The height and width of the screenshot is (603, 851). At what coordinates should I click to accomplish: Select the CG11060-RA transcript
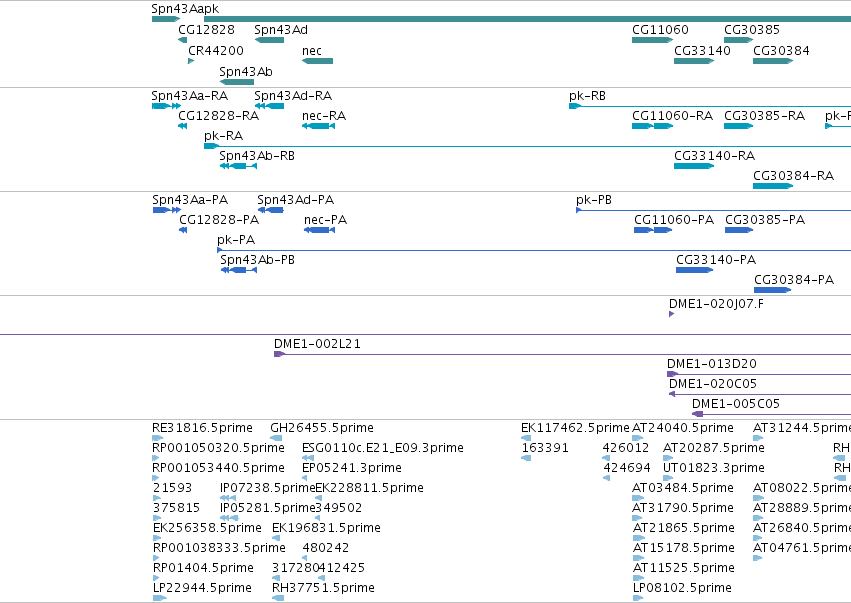(652, 126)
